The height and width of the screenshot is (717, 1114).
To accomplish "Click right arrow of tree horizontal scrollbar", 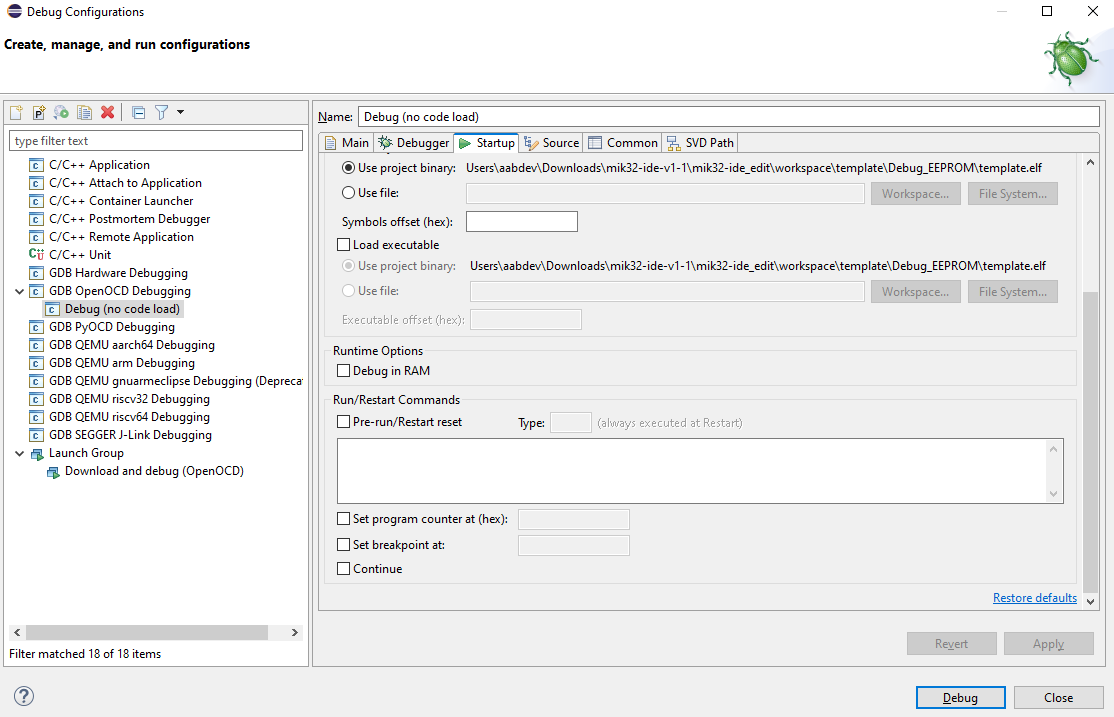I will (x=295, y=632).
